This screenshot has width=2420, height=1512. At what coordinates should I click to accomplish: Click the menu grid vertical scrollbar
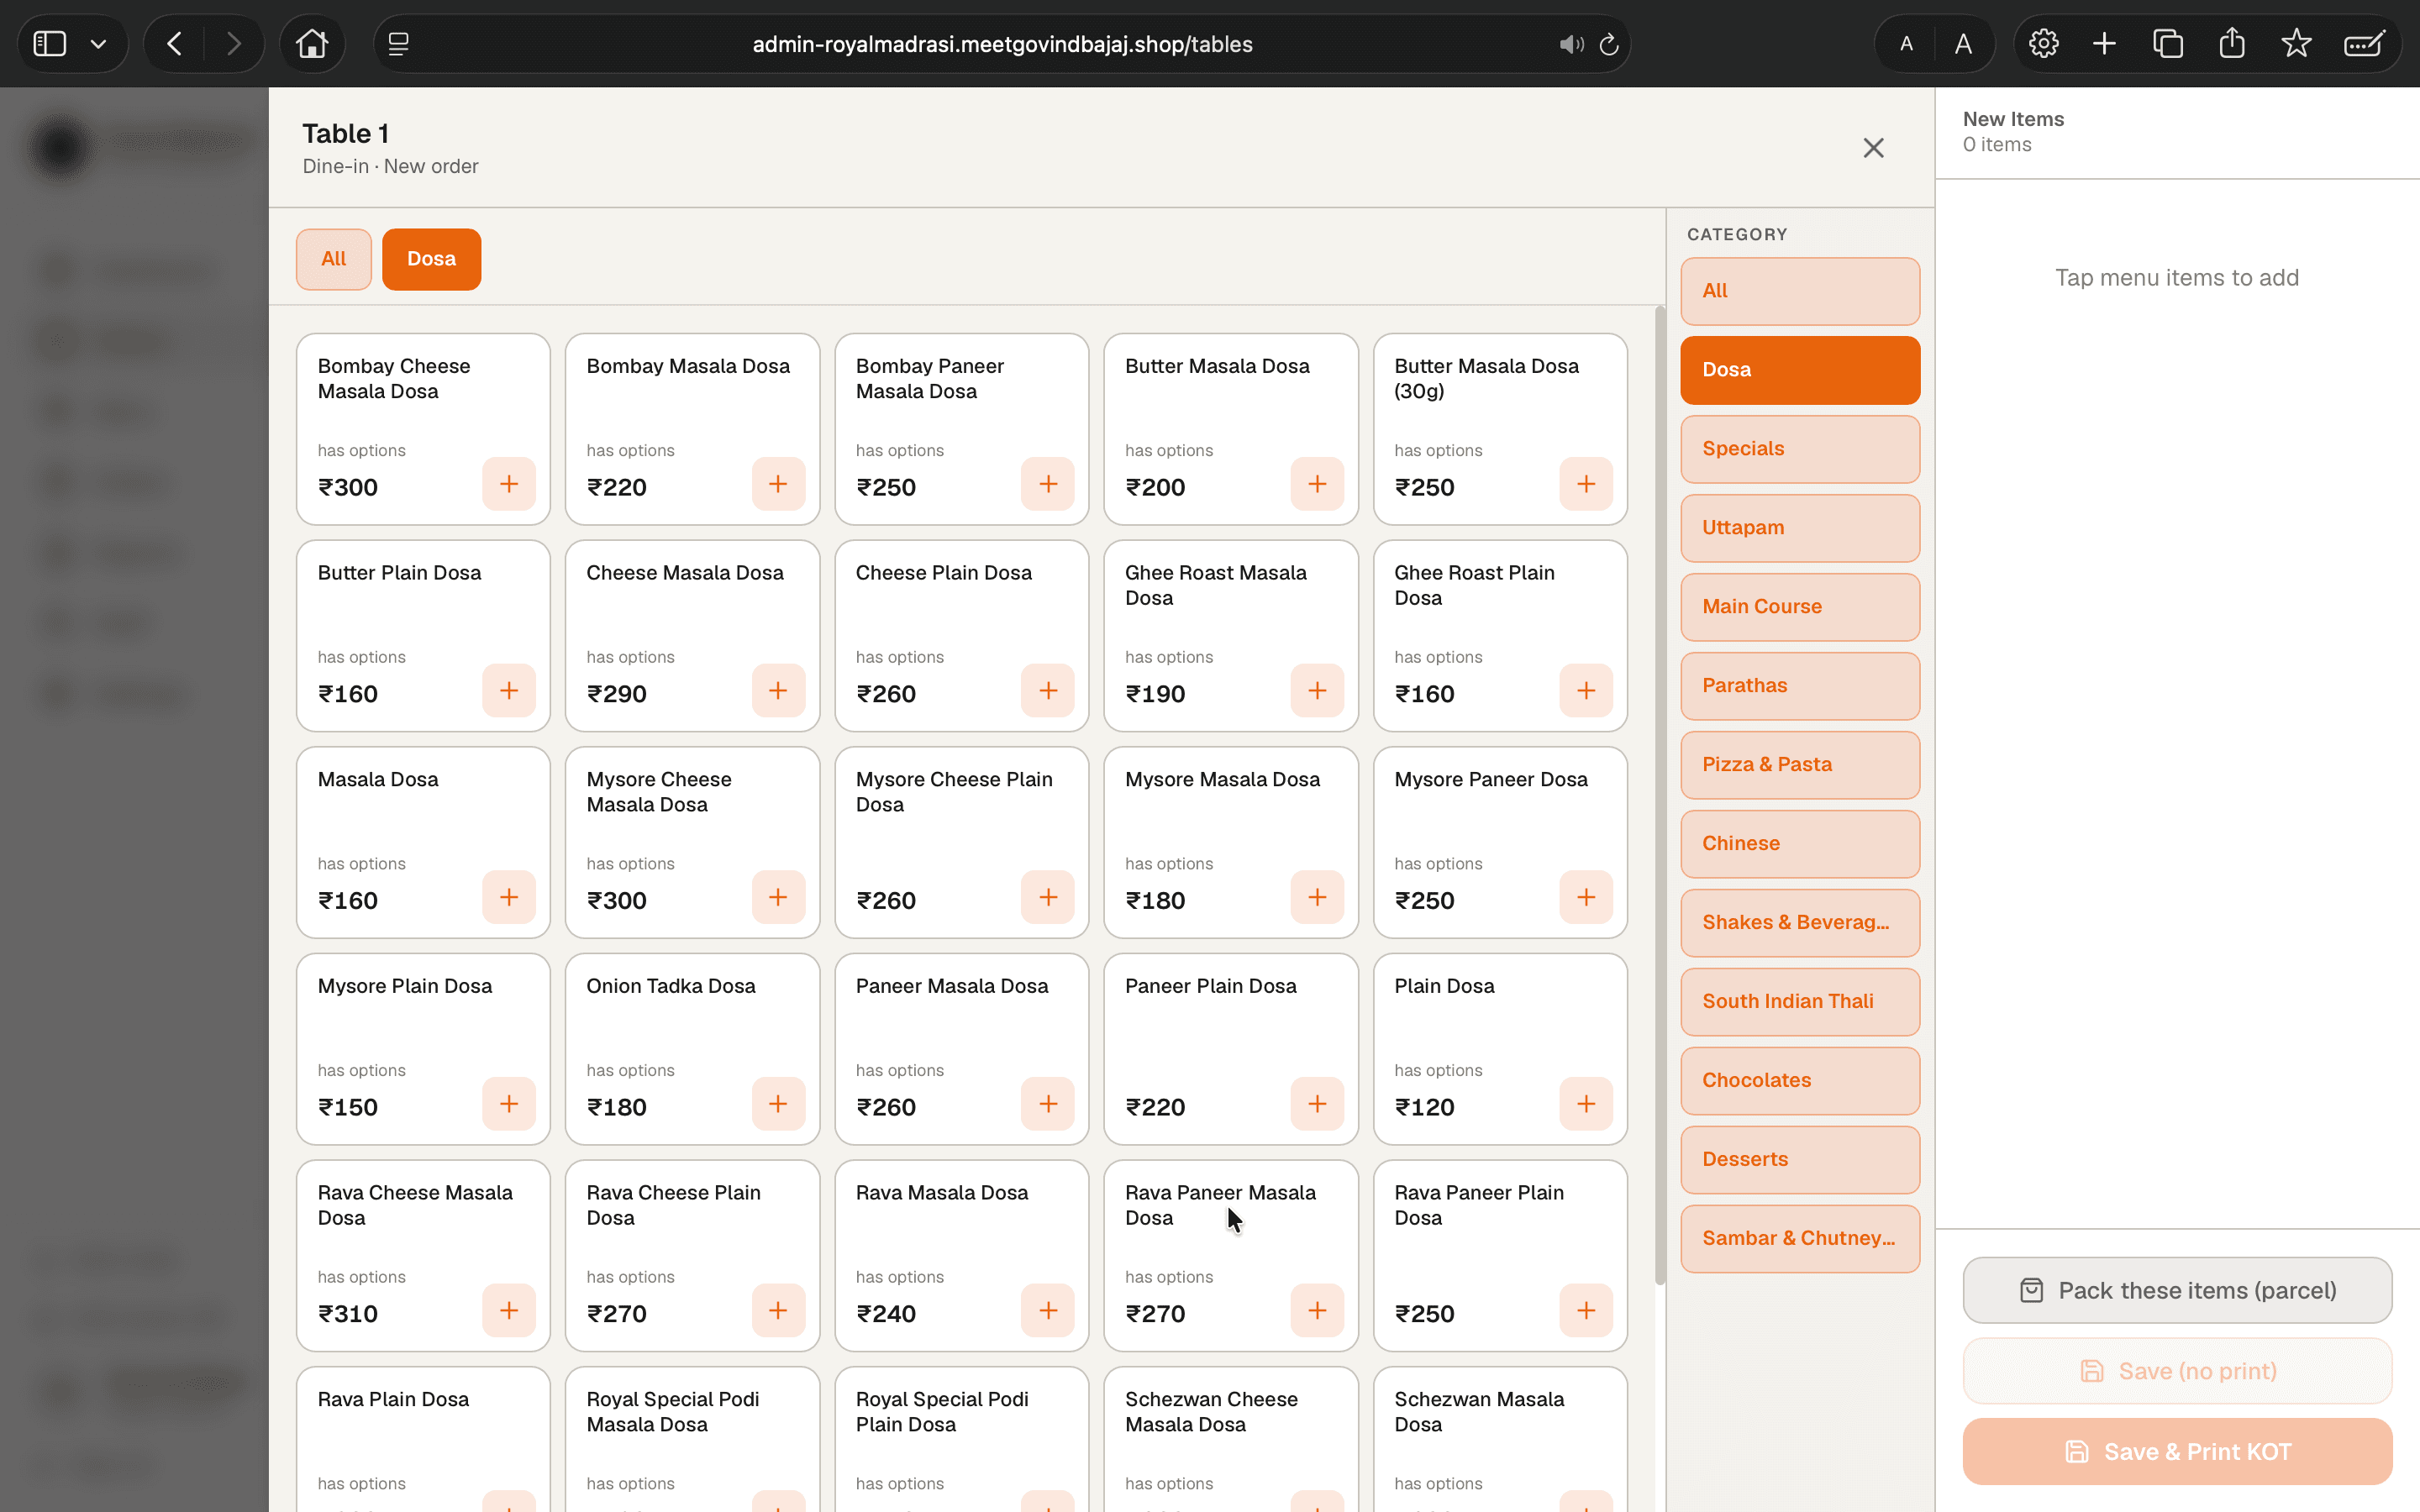[1660, 795]
